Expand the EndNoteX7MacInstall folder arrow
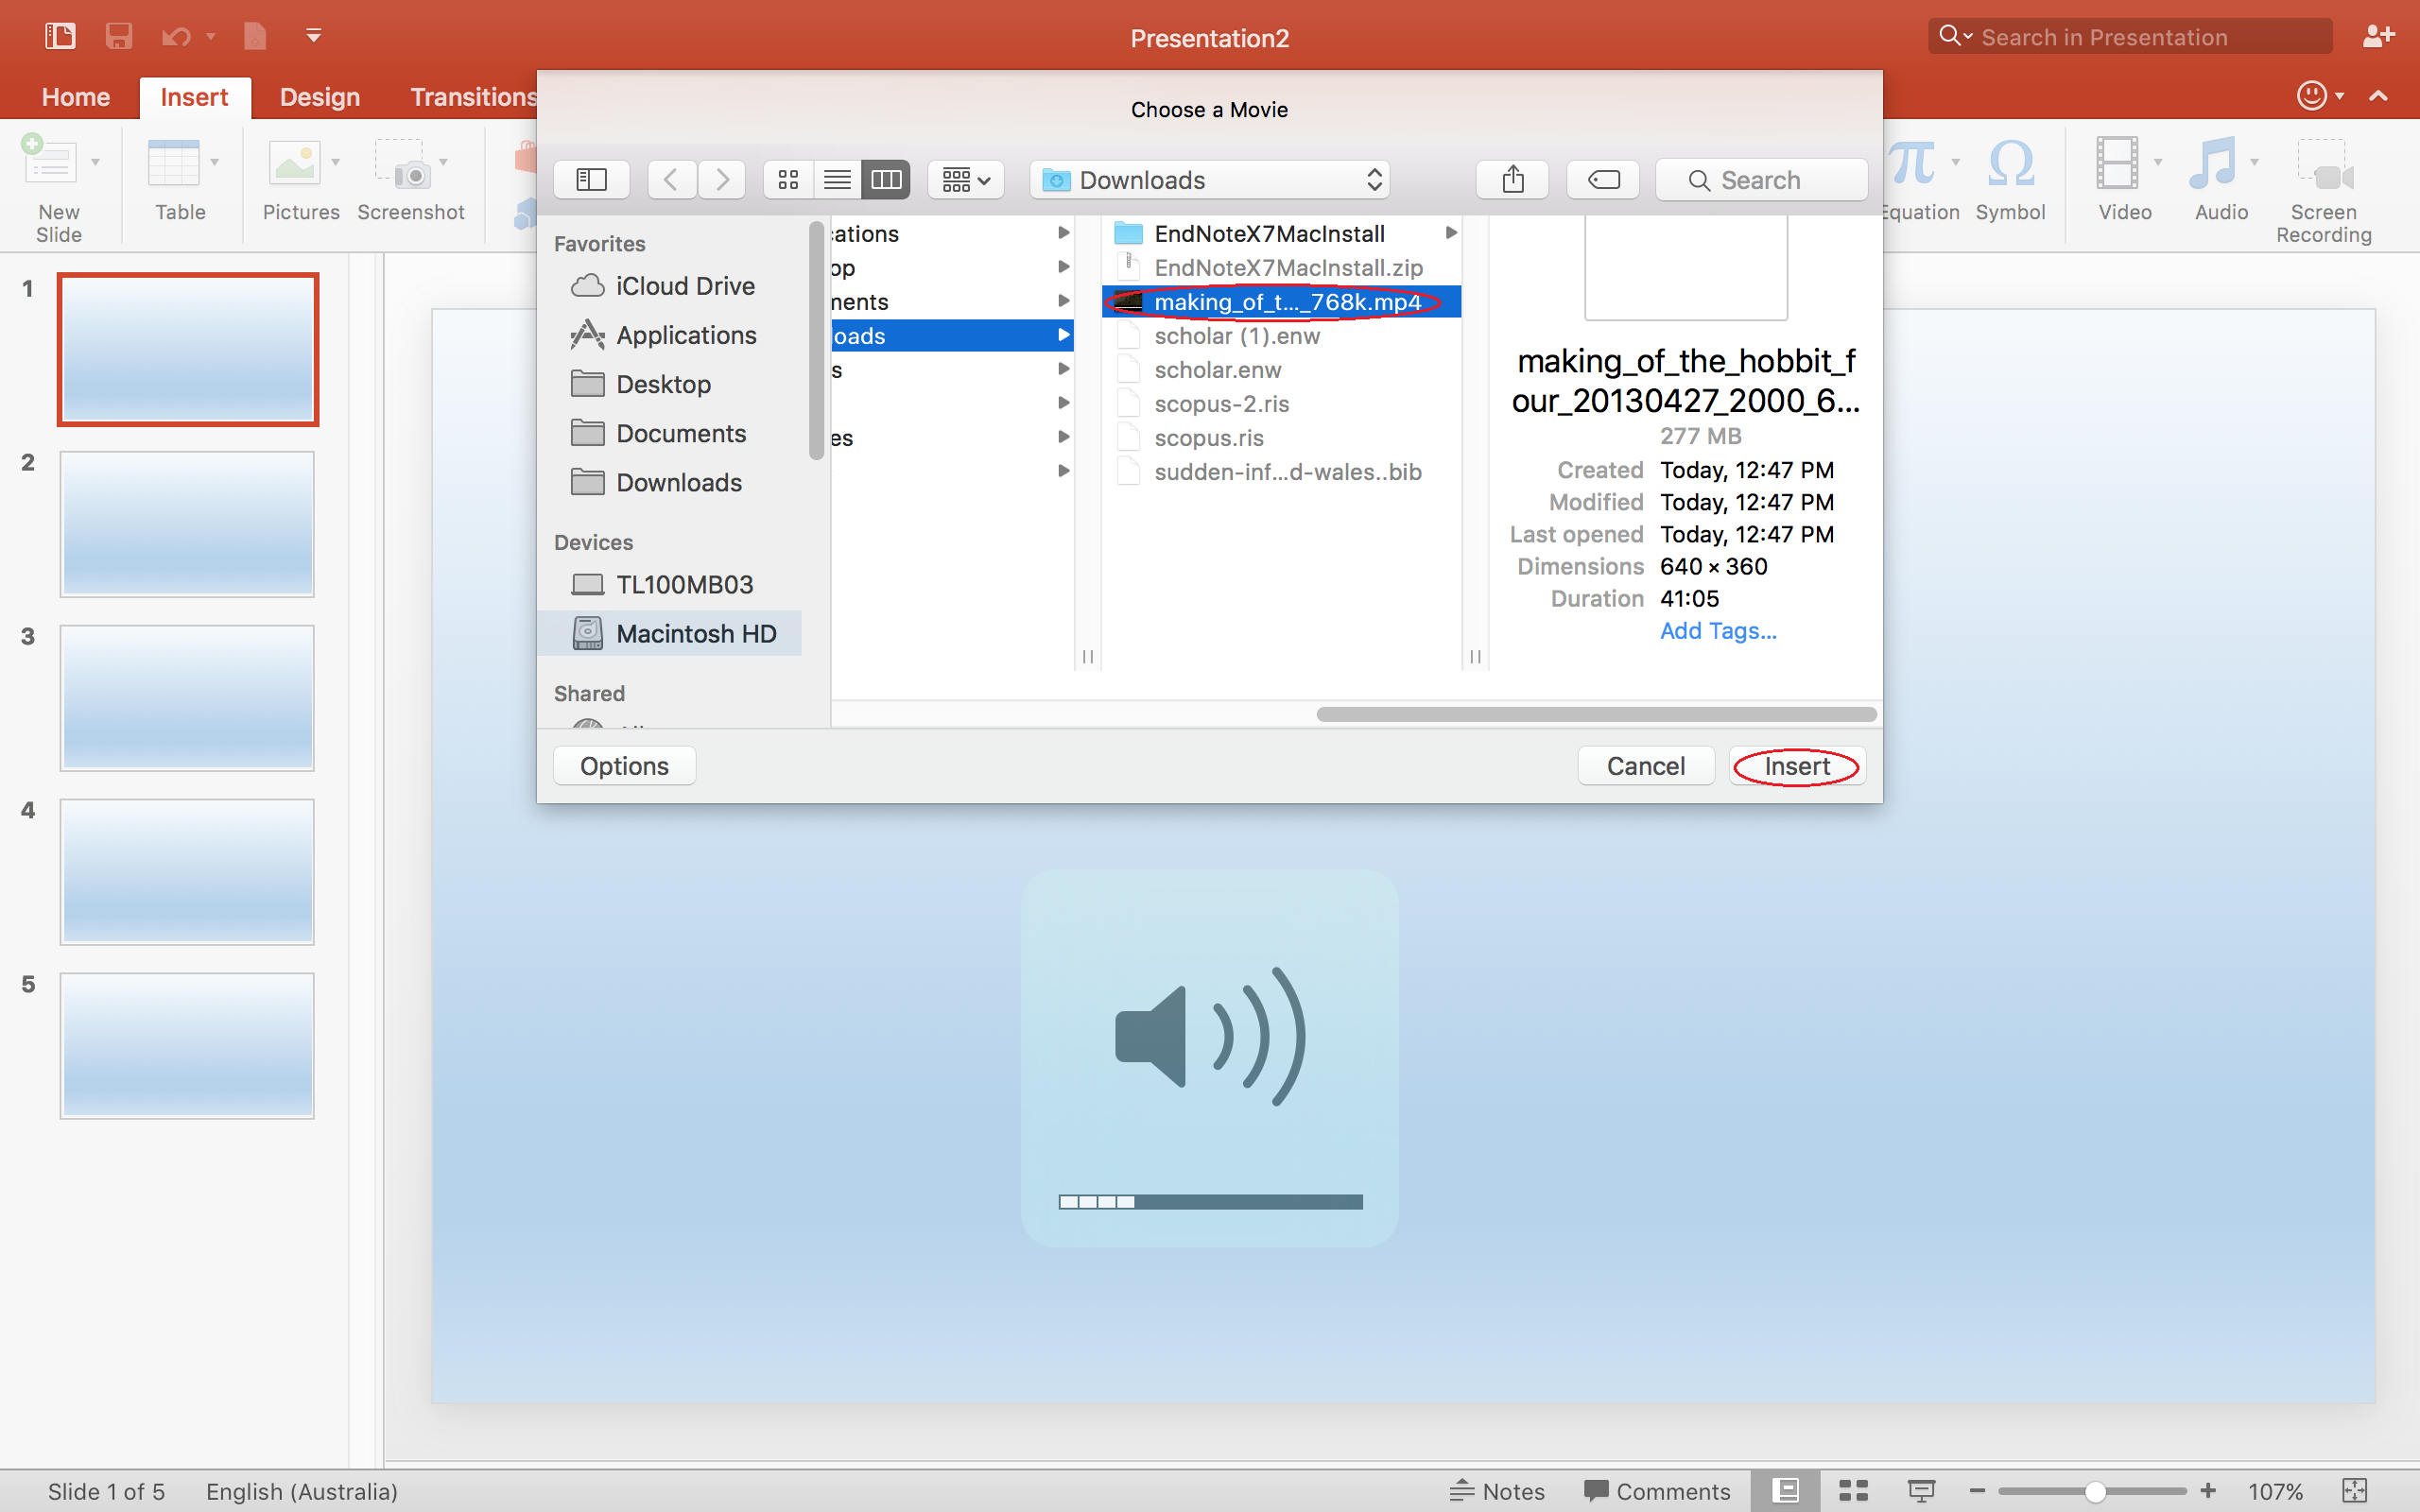2420x1512 pixels. pos(1450,232)
